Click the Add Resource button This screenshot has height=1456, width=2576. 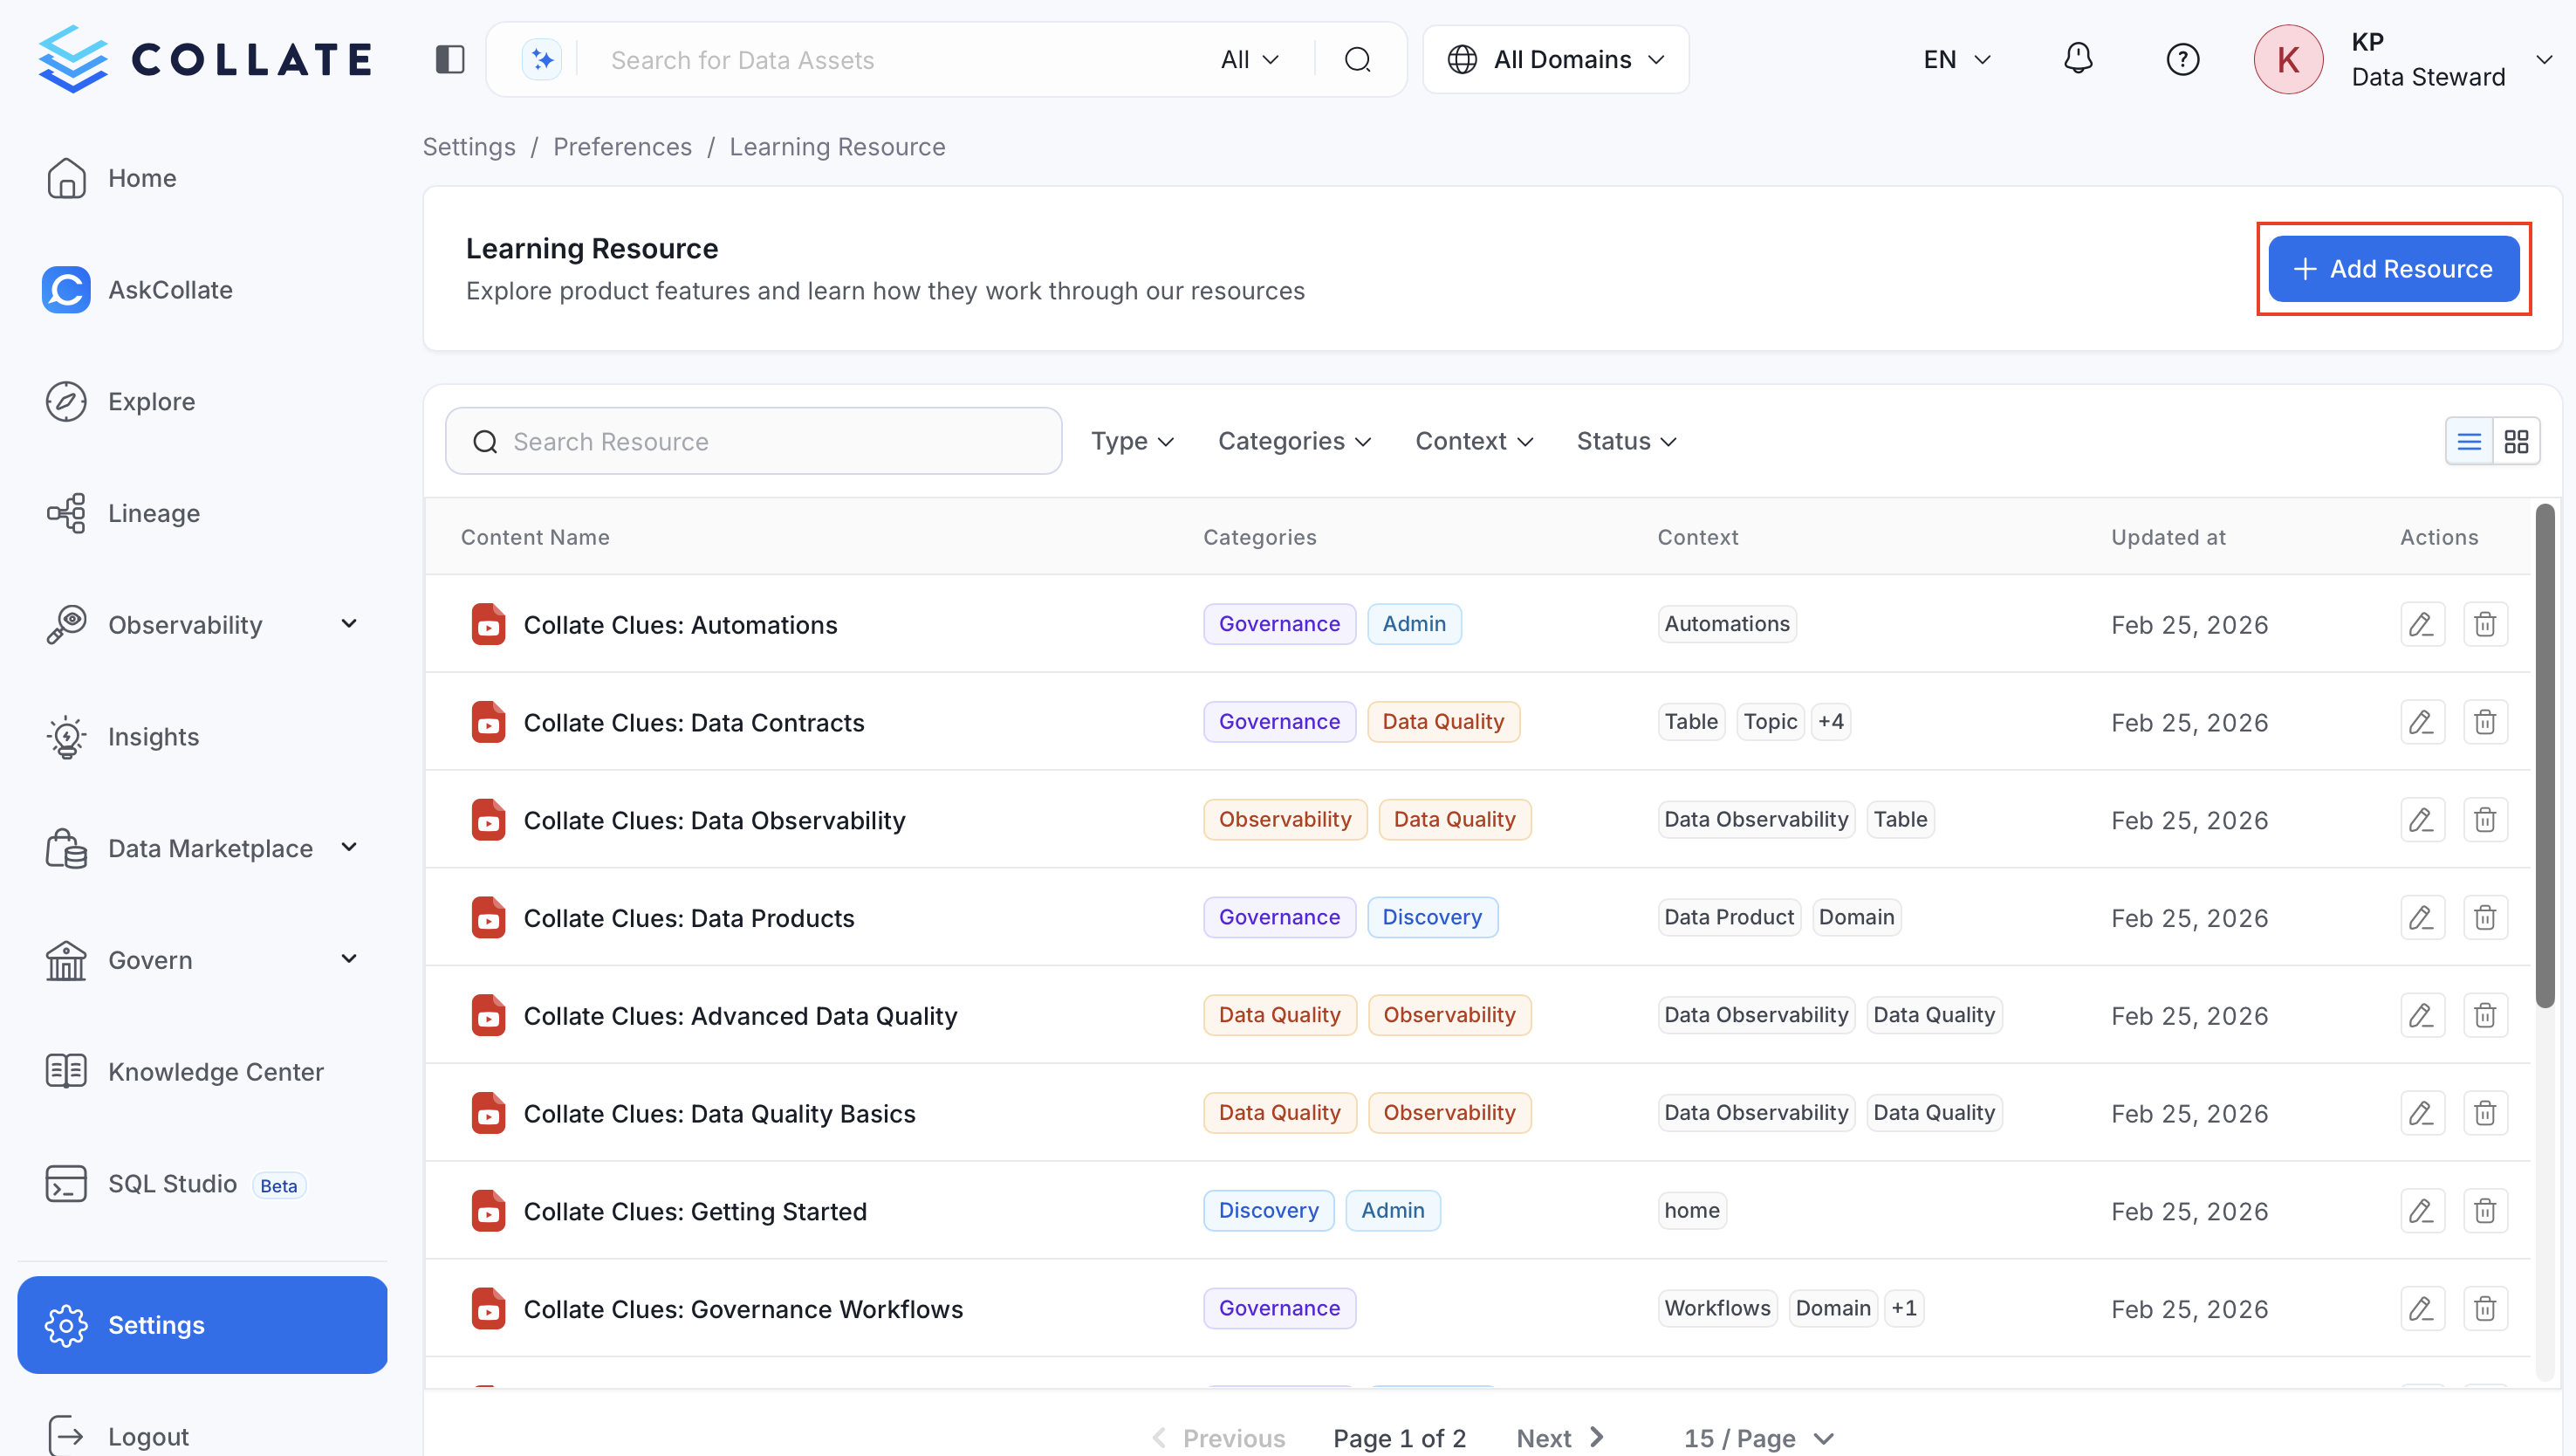[x=2393, y=269]
